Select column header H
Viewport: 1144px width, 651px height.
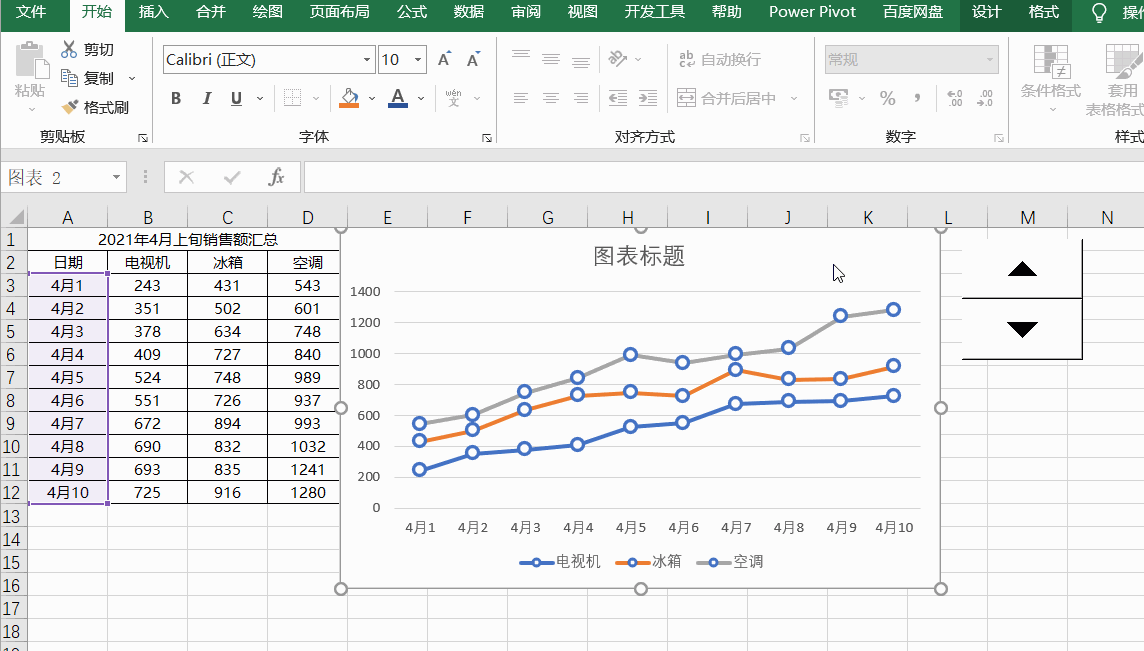point(627,217)
